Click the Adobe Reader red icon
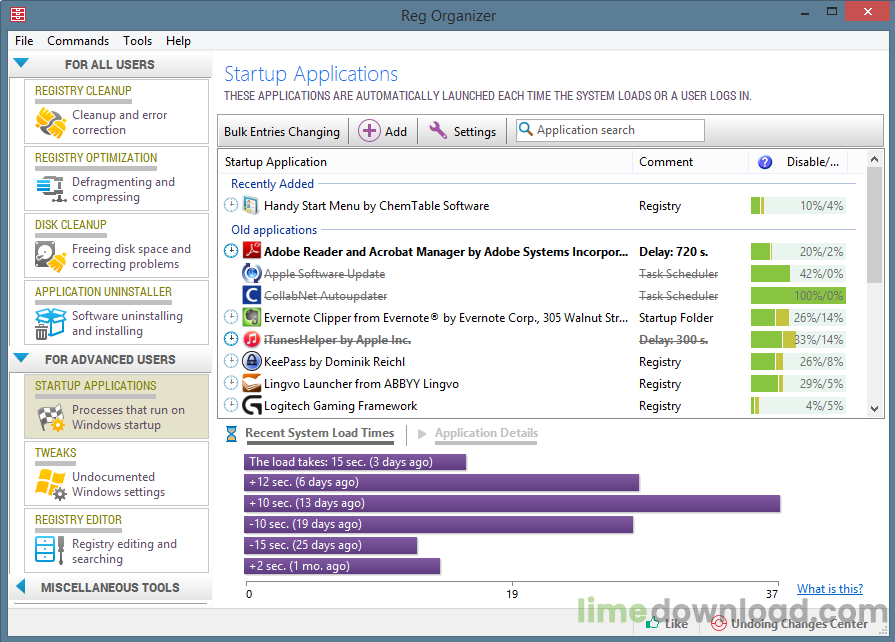 tap(252, 251)
